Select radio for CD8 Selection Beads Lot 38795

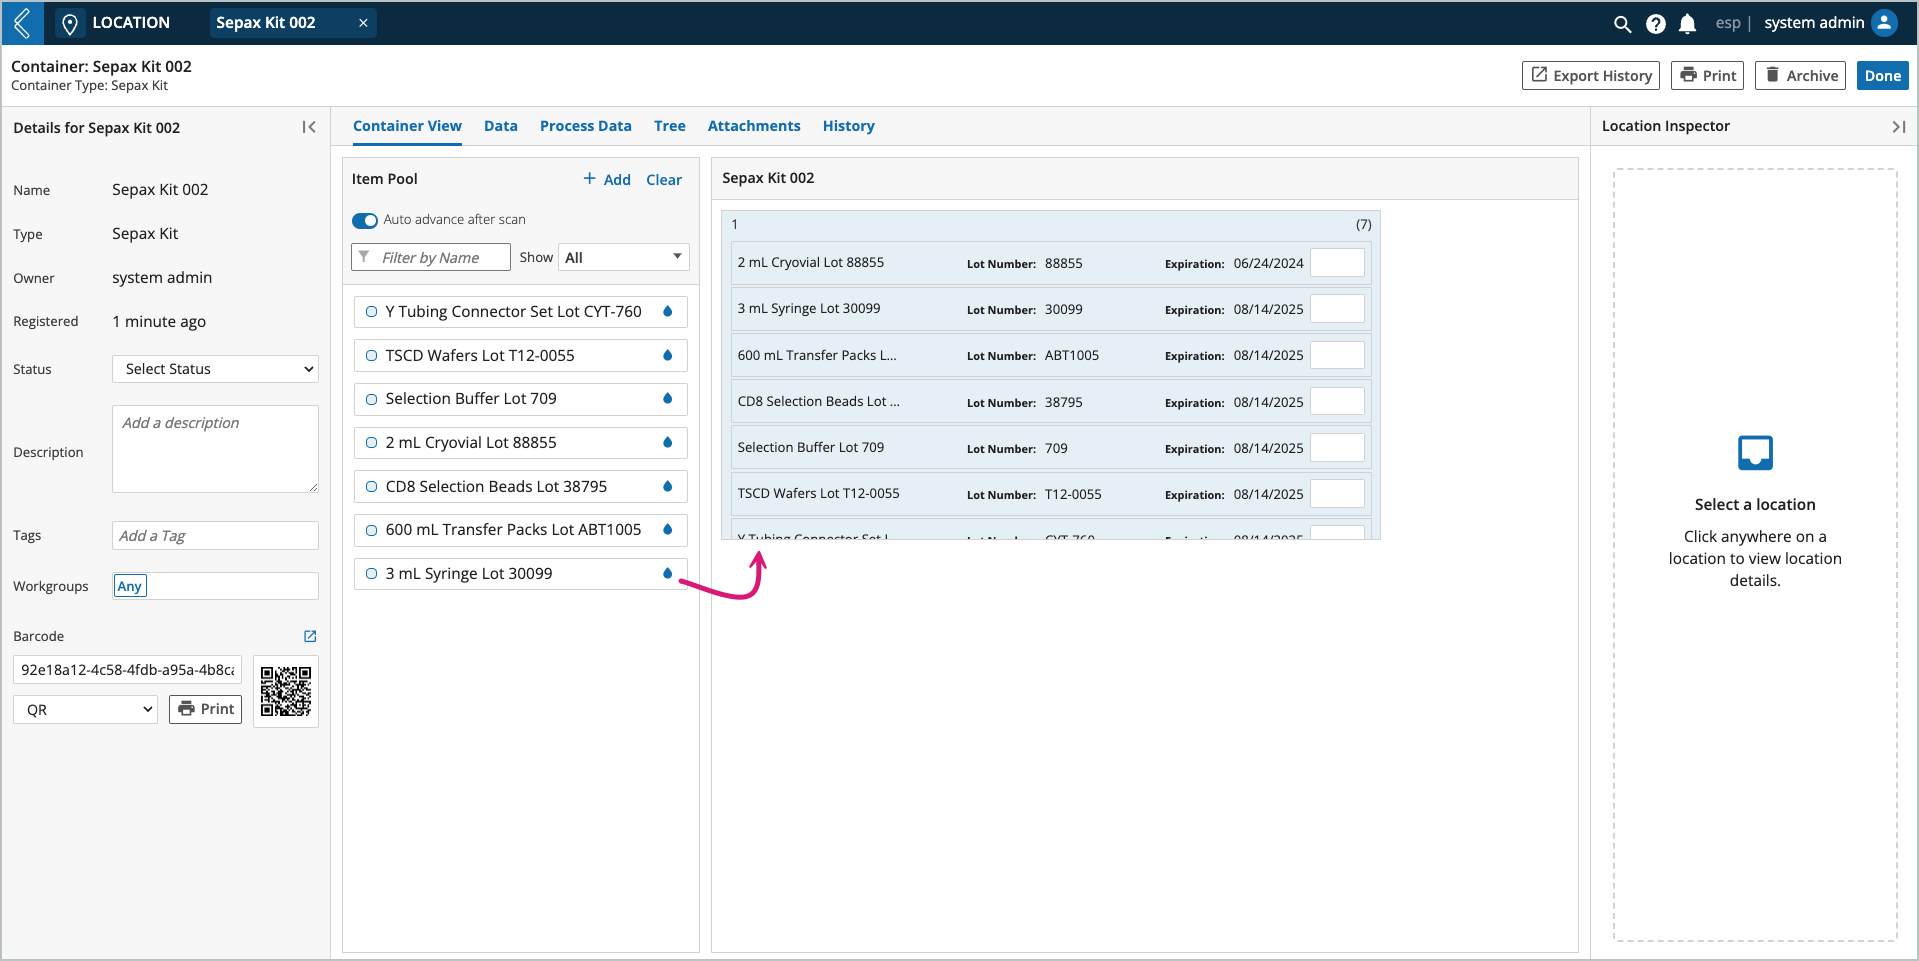(371, 486)
